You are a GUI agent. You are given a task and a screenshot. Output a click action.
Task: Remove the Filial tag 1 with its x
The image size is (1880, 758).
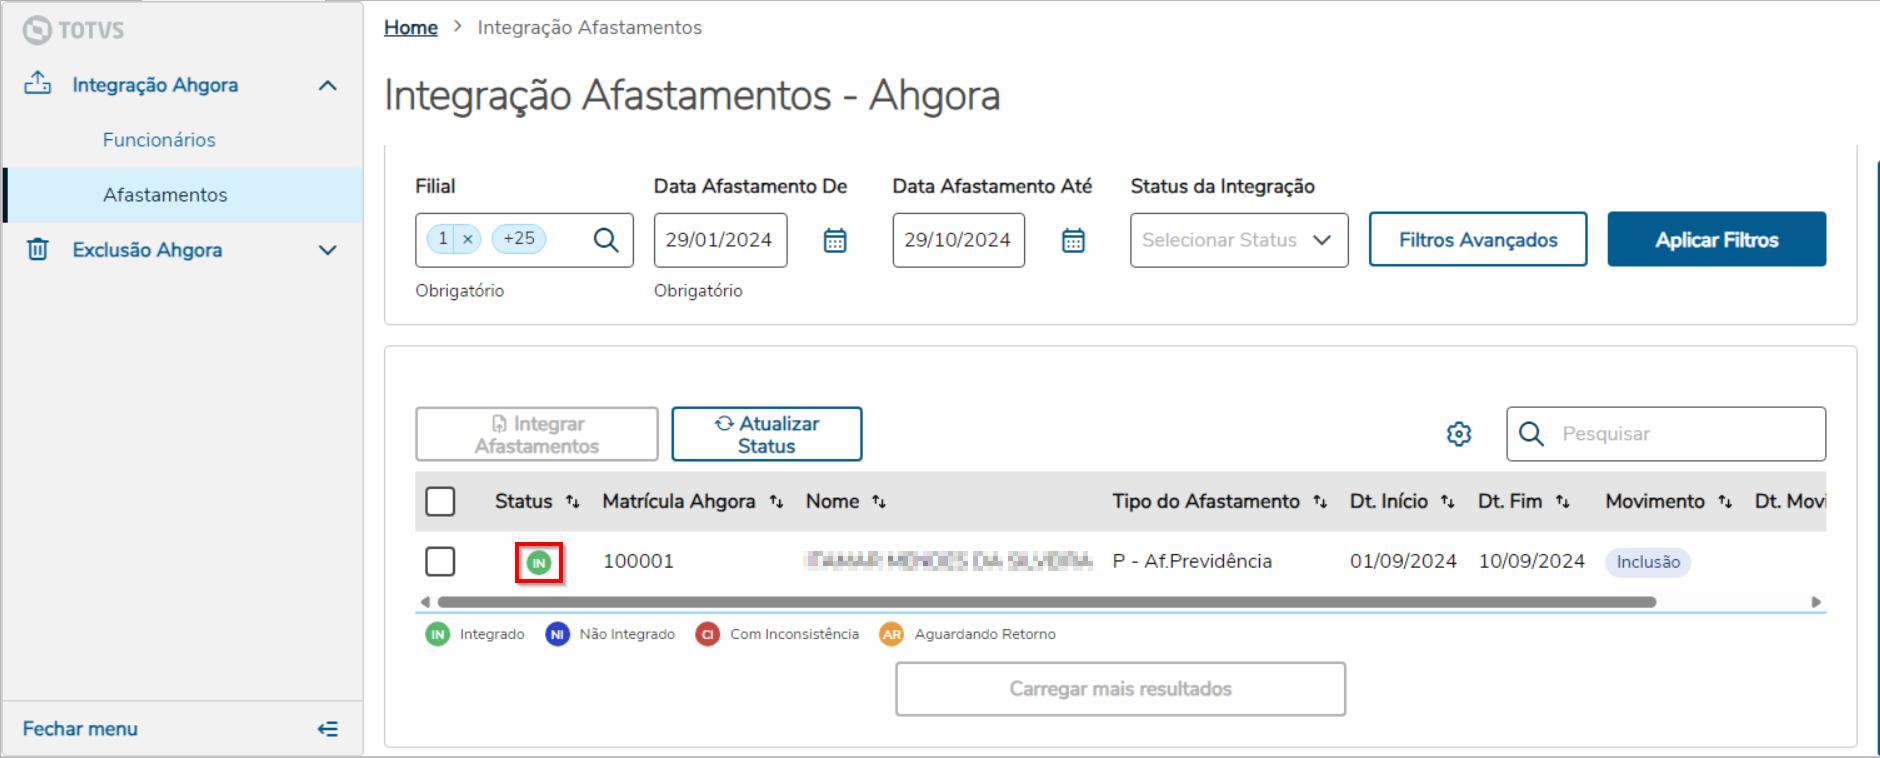coord(467,239)
